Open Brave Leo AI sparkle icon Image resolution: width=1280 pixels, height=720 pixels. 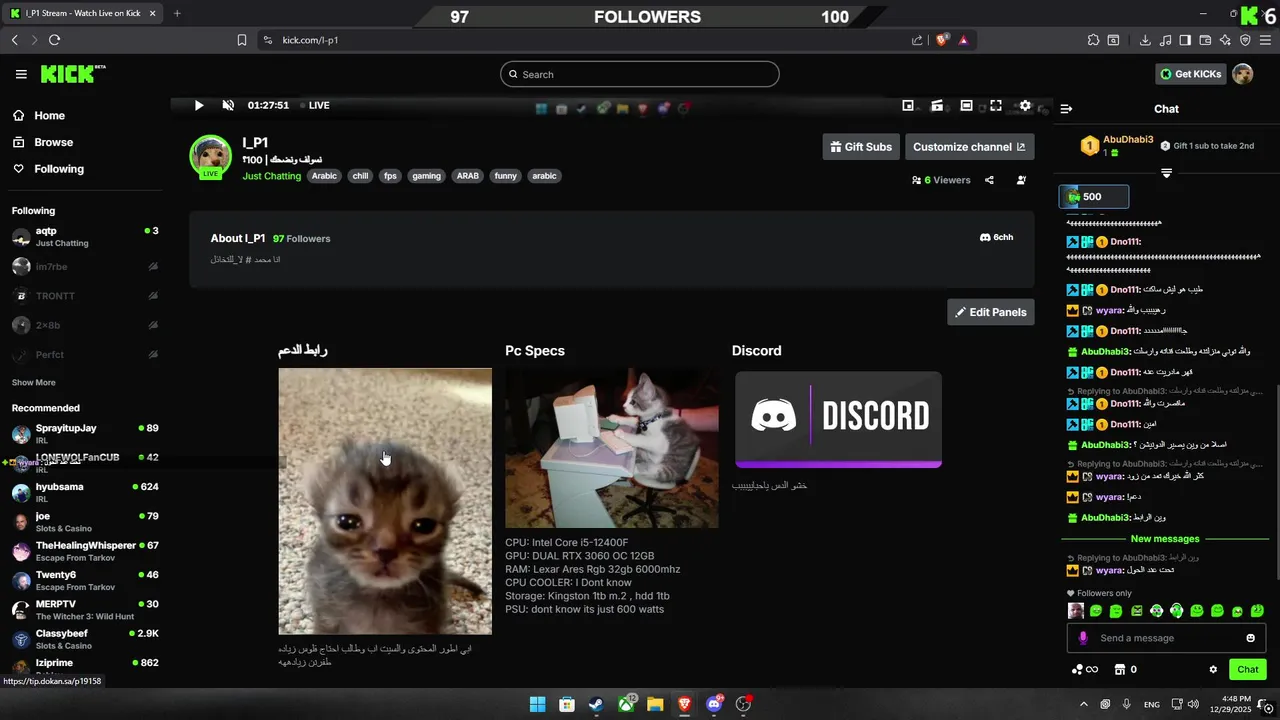tap(1225, 40)
